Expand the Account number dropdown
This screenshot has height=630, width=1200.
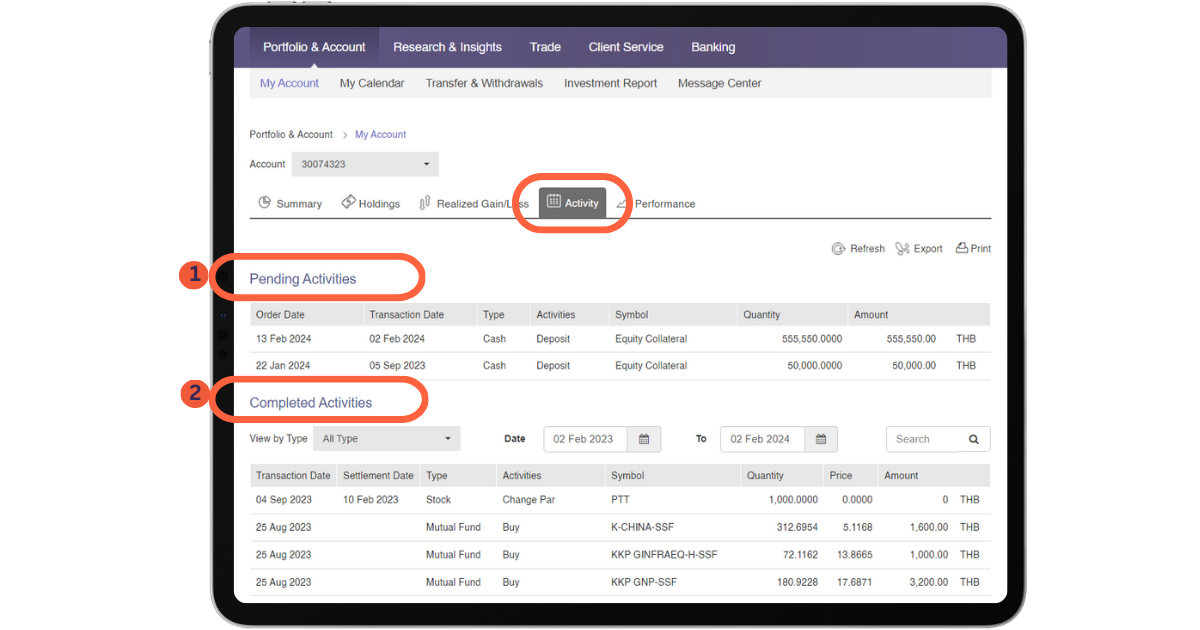point(365,164)
